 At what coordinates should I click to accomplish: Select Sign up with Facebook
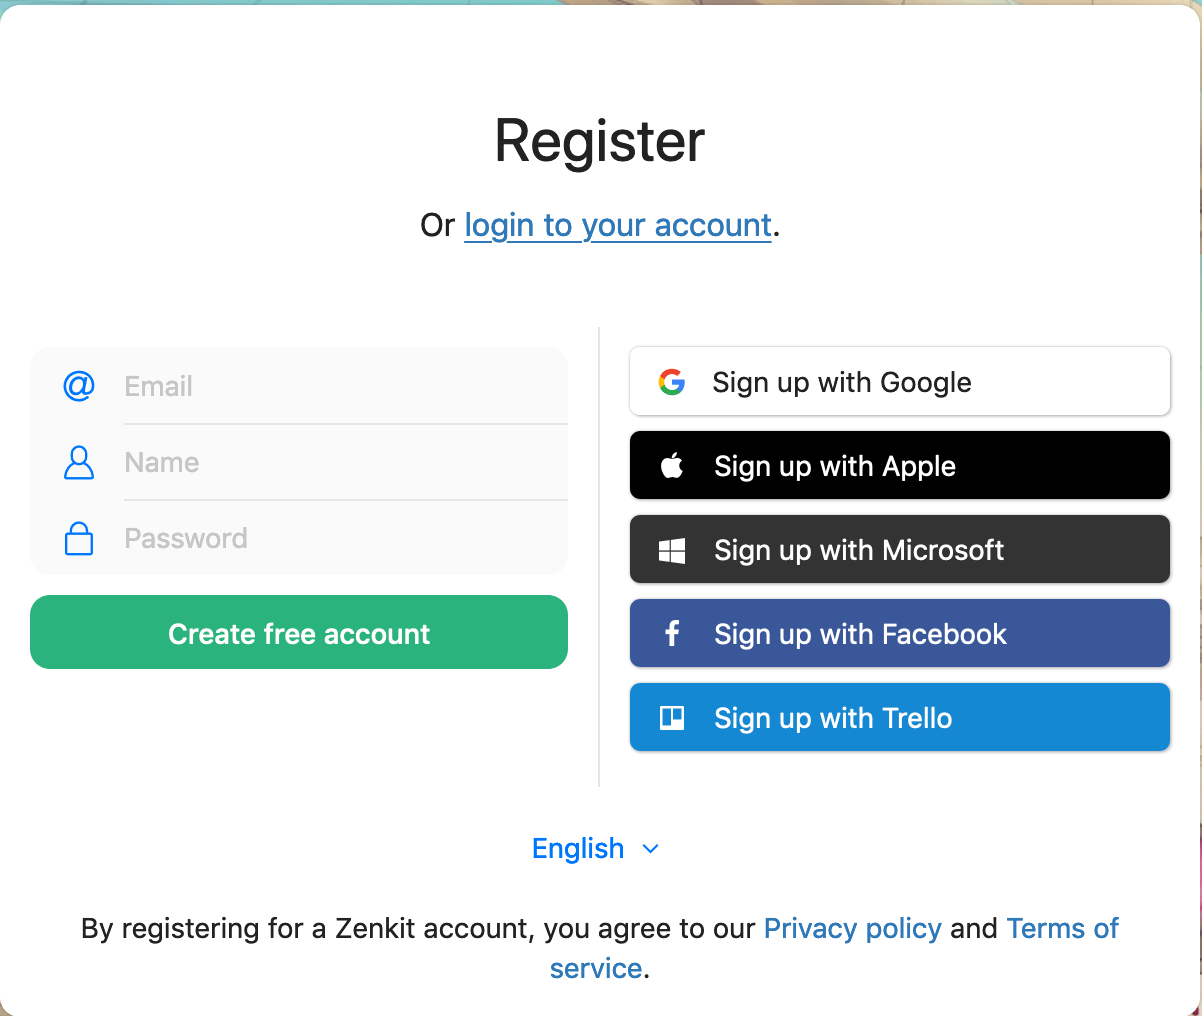[x=899, y=633]
